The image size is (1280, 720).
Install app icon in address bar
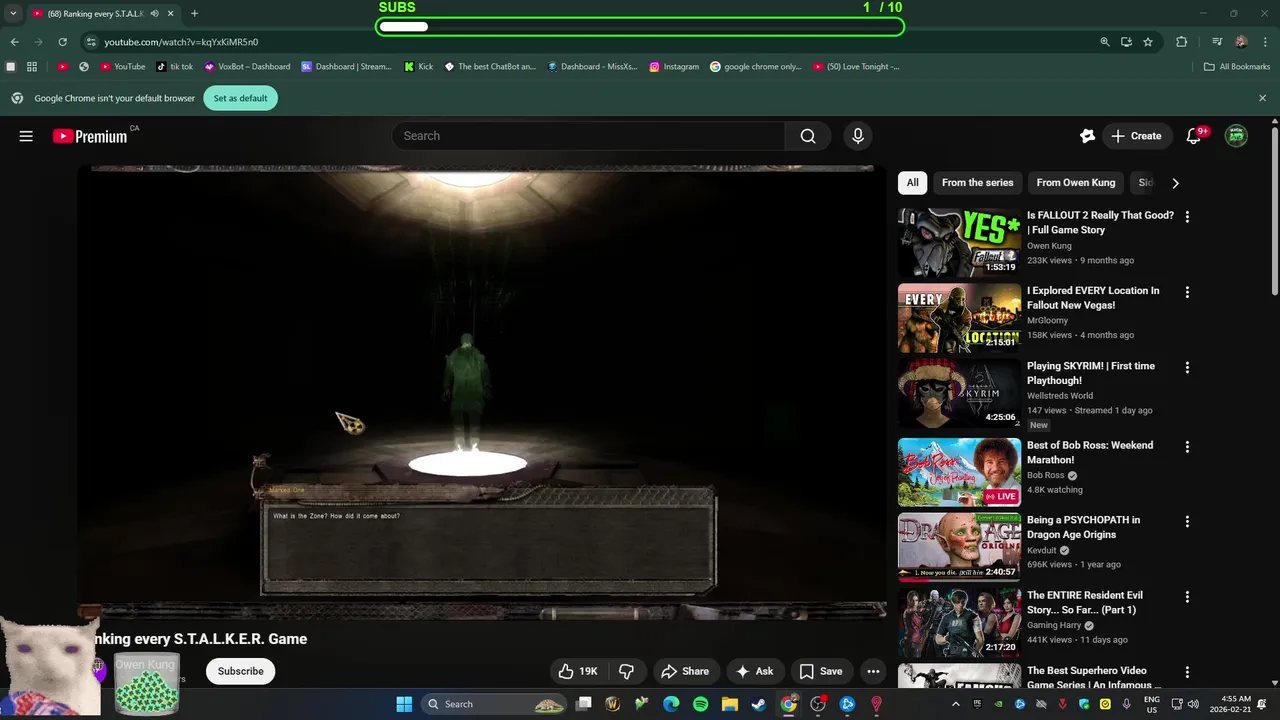[x=1126, y=42]
